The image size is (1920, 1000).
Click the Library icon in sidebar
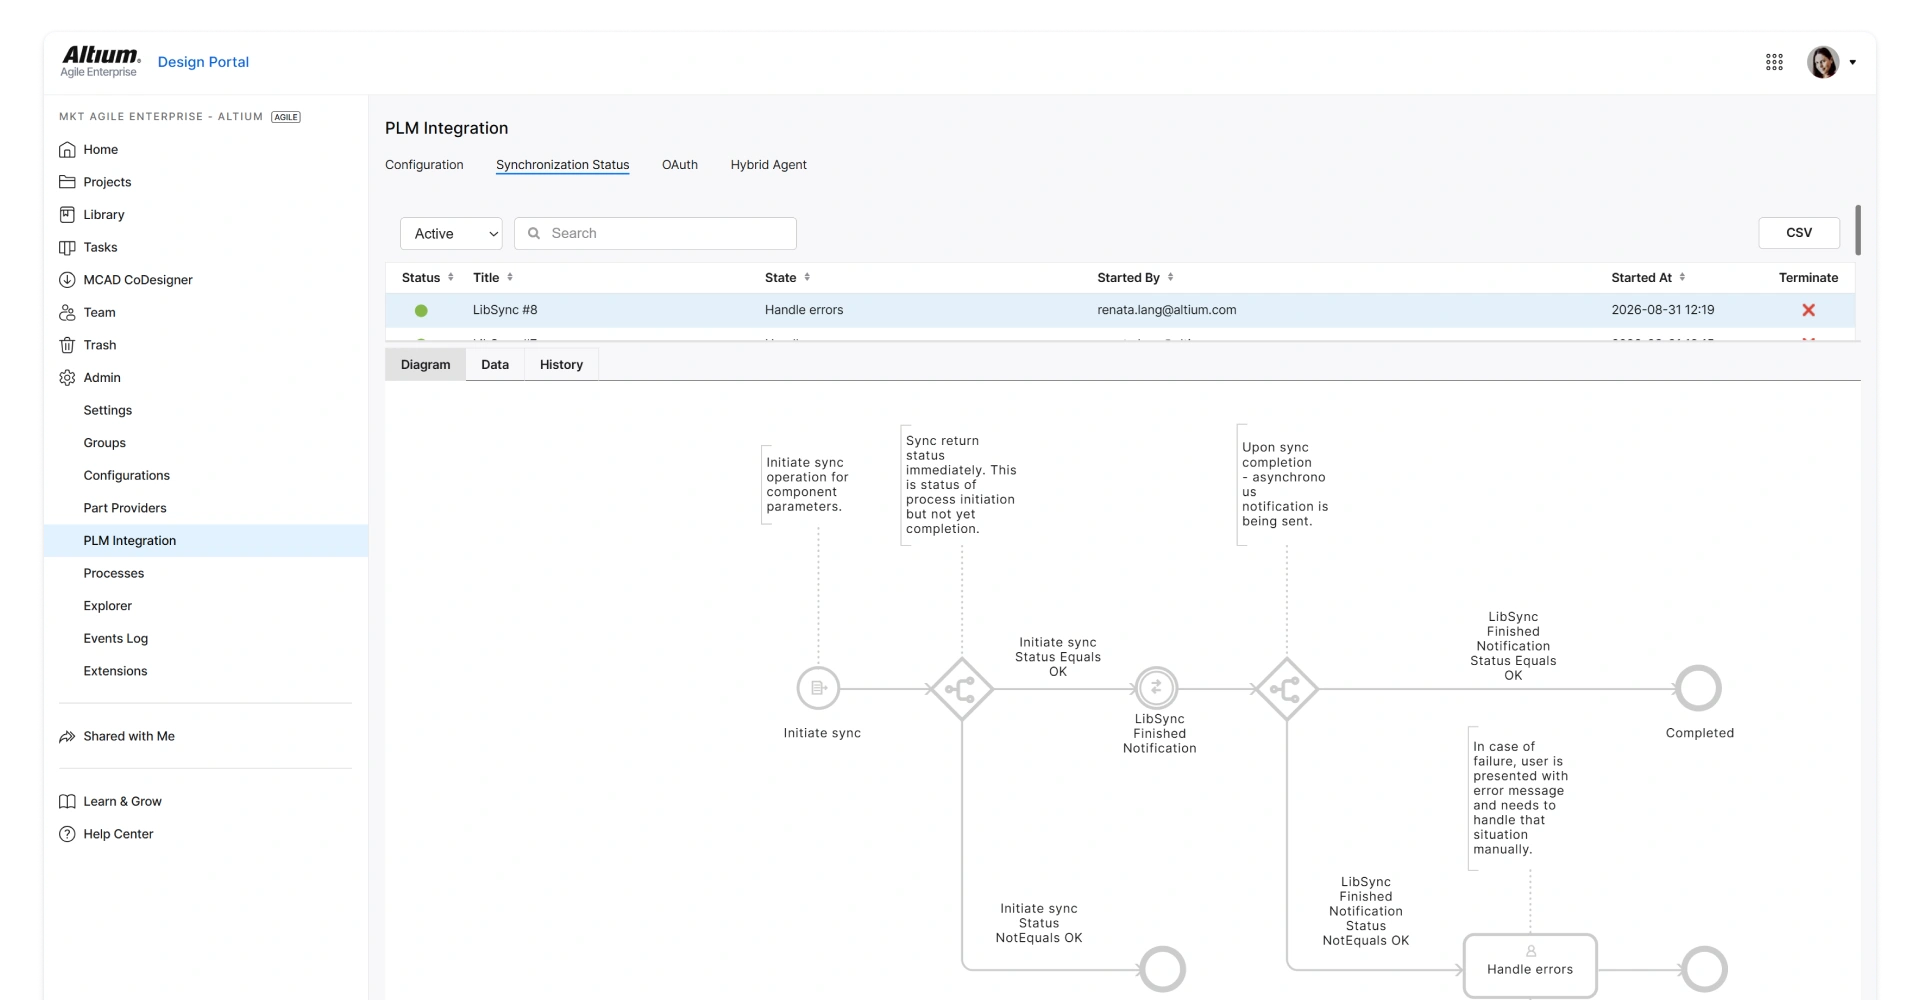pos(67,215)
